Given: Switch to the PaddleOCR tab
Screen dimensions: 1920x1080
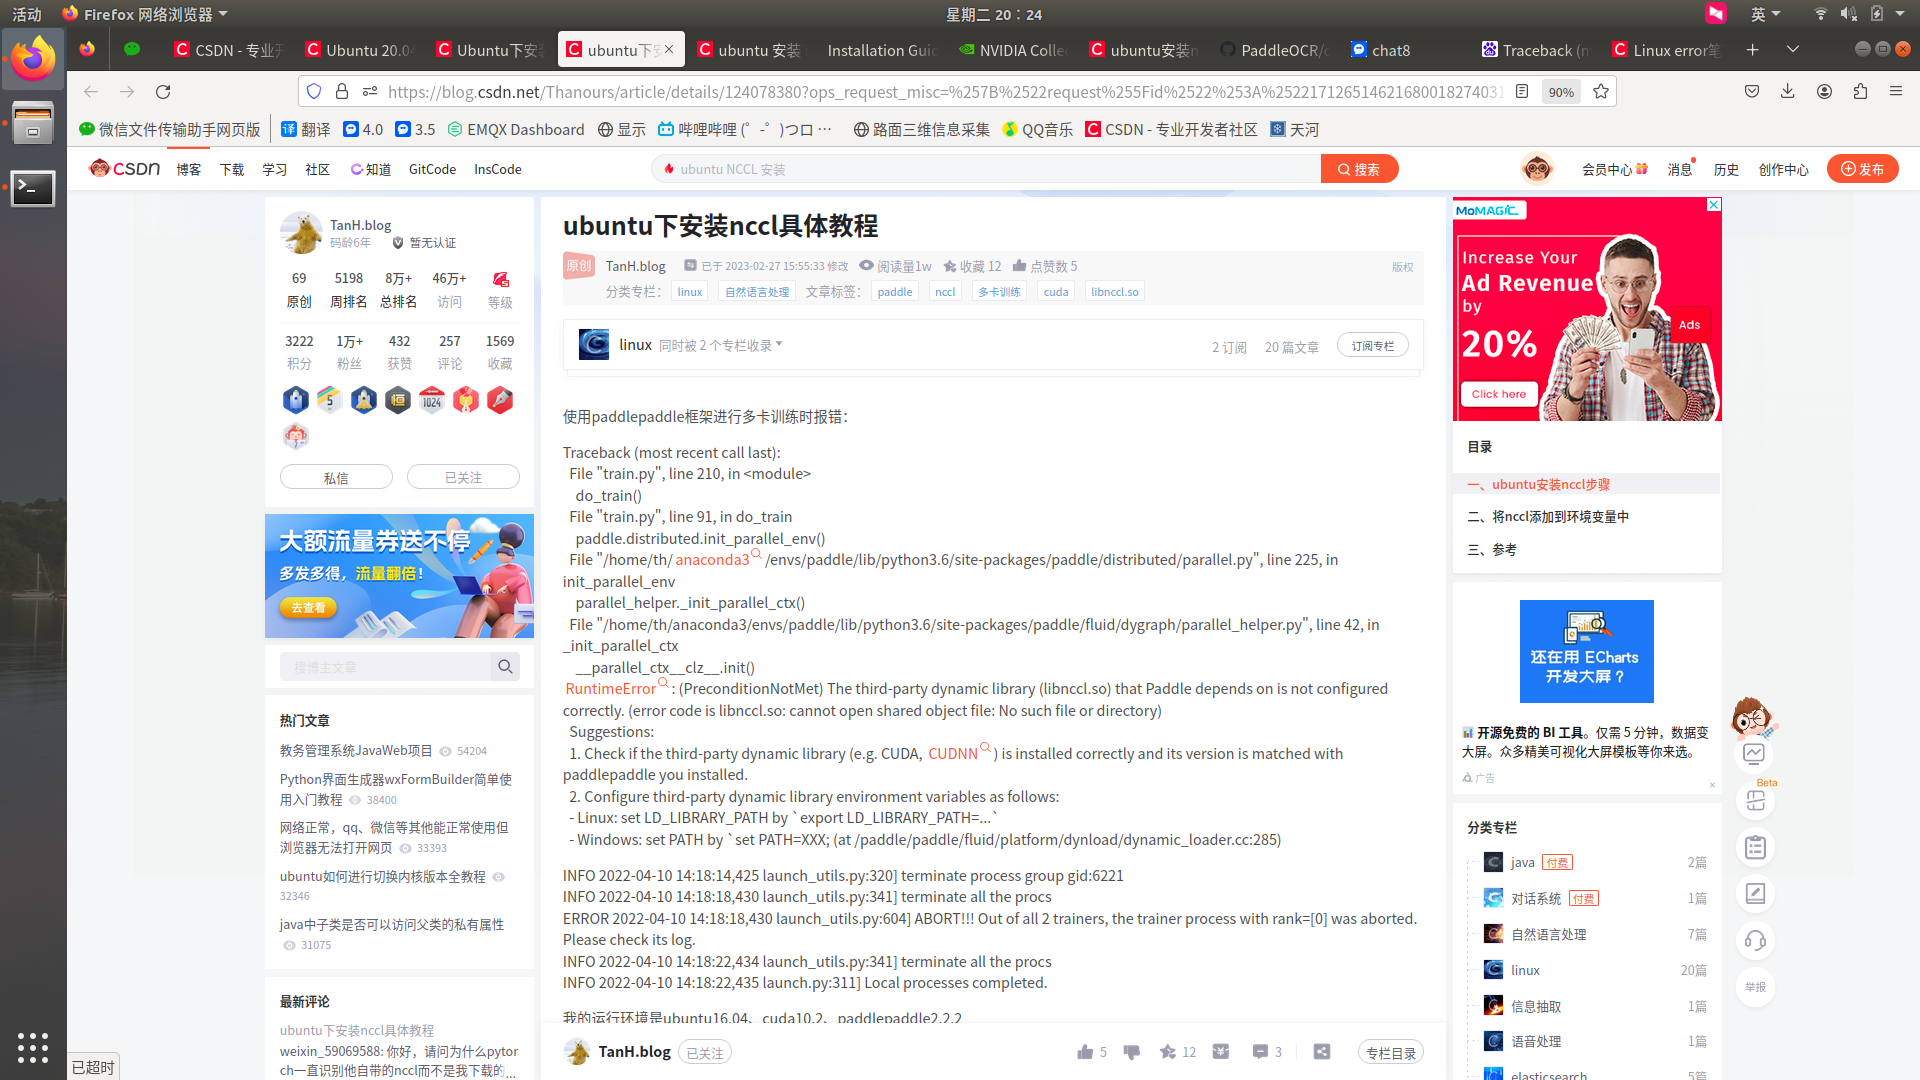Looking at the screenshot, I should coord(1276,50).
